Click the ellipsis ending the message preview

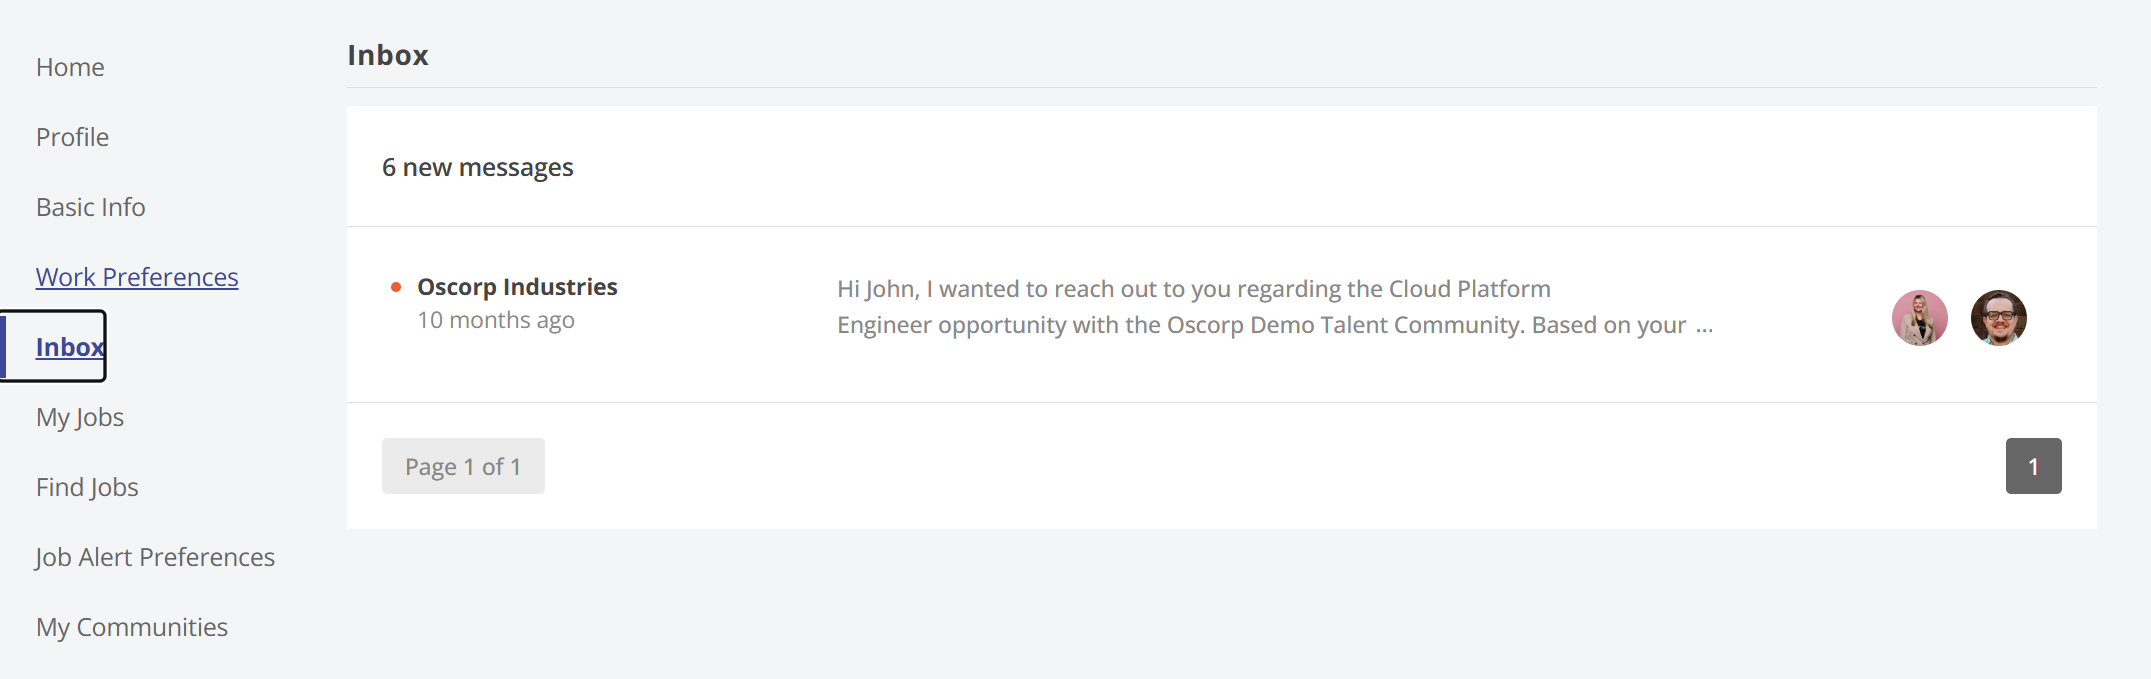pos(1704,326)
